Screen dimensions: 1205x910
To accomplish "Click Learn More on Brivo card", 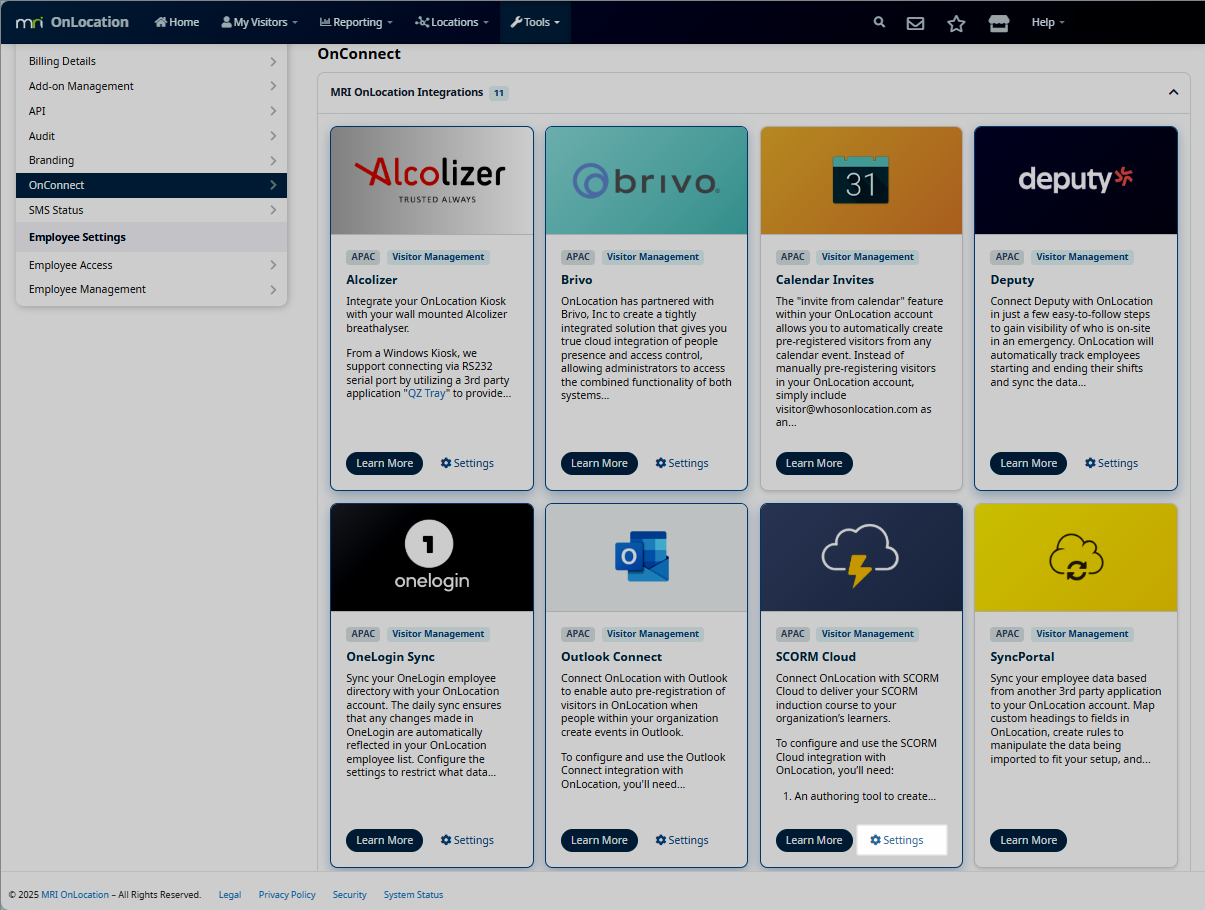I will coord(599,463).
